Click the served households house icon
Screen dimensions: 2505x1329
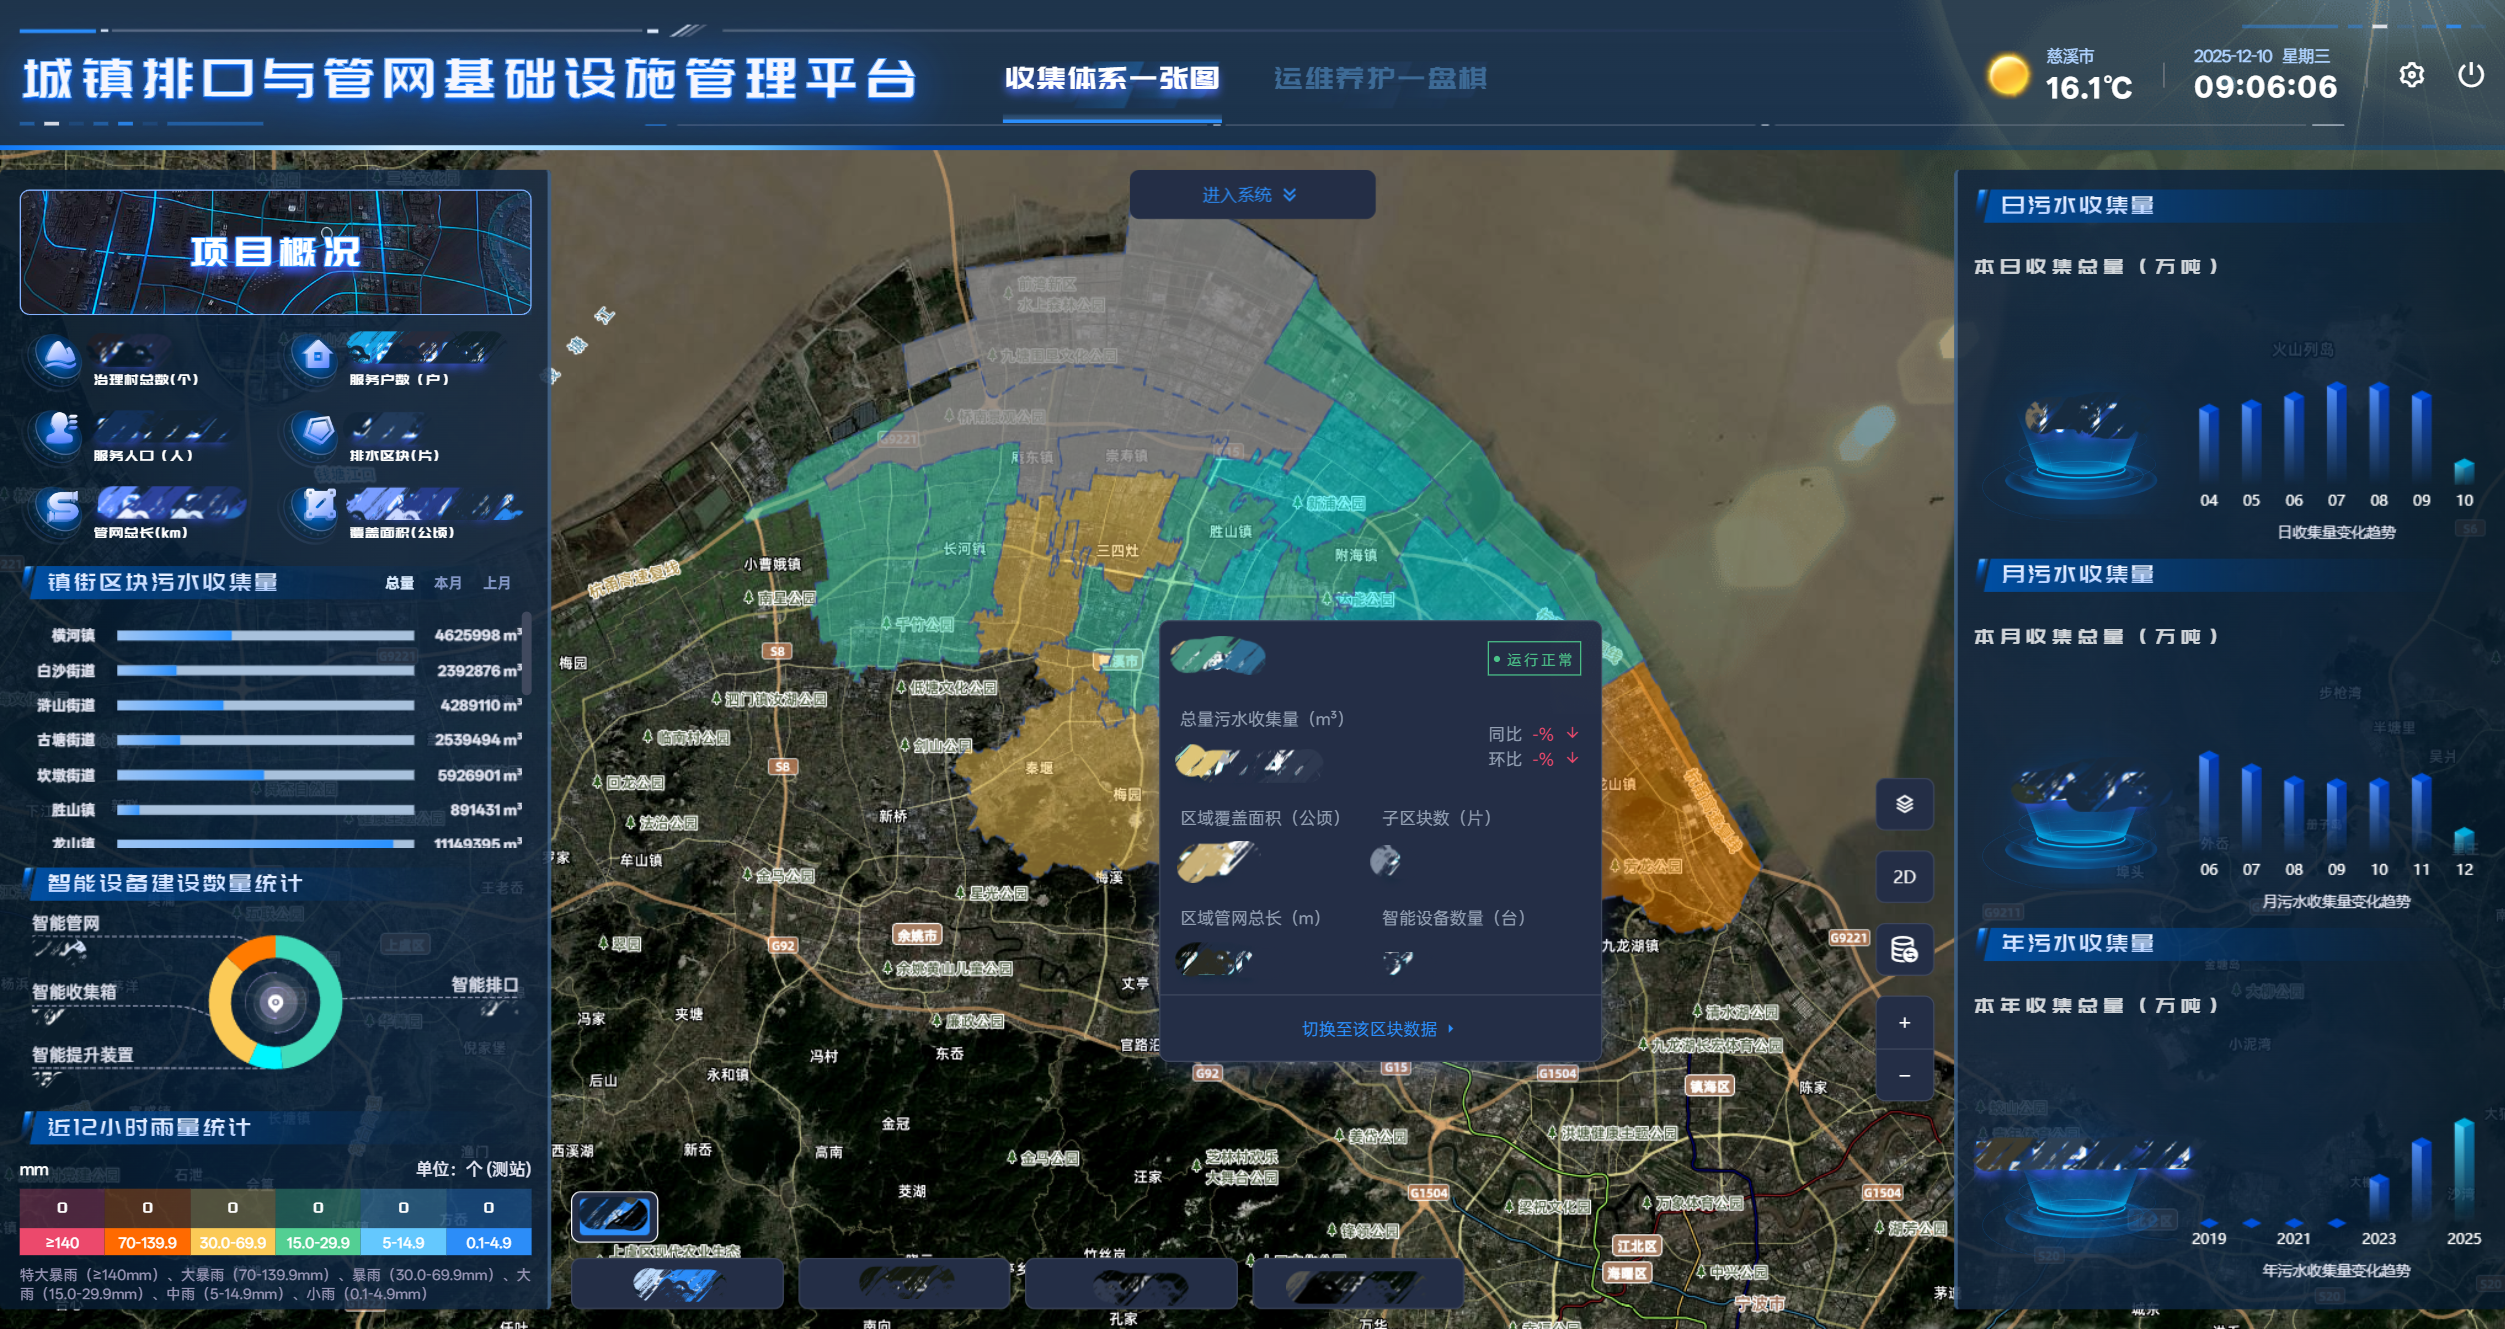317,355
